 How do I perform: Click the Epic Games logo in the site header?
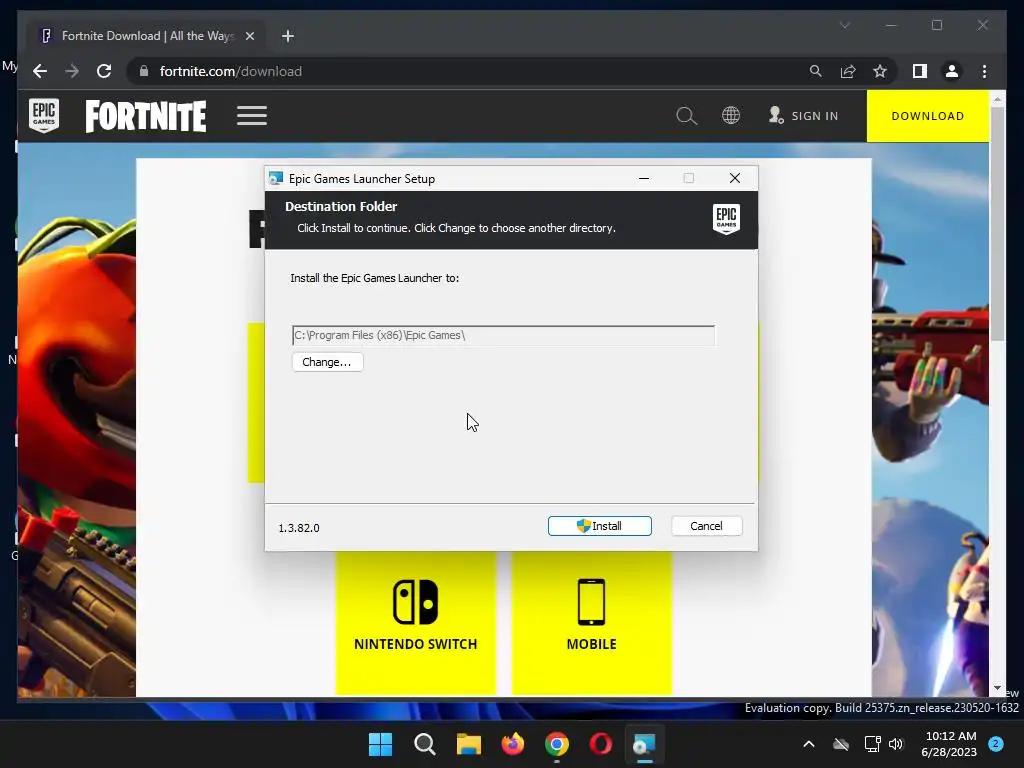44,116
